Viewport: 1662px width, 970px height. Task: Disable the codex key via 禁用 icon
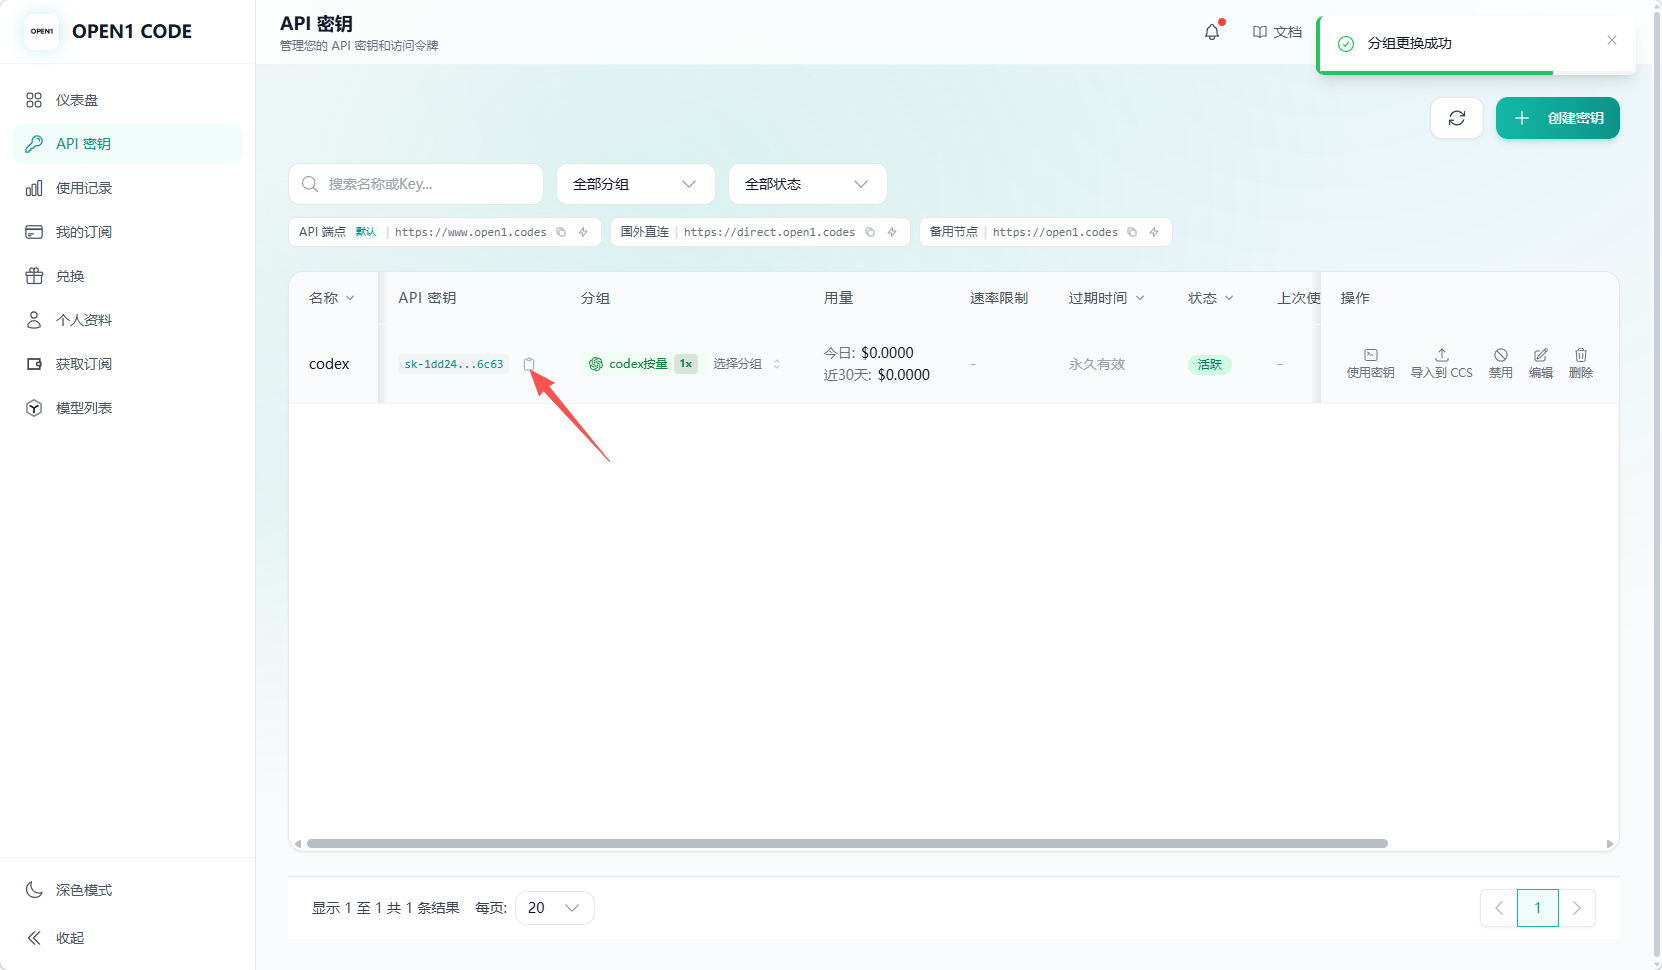(x=1500, y=363)
